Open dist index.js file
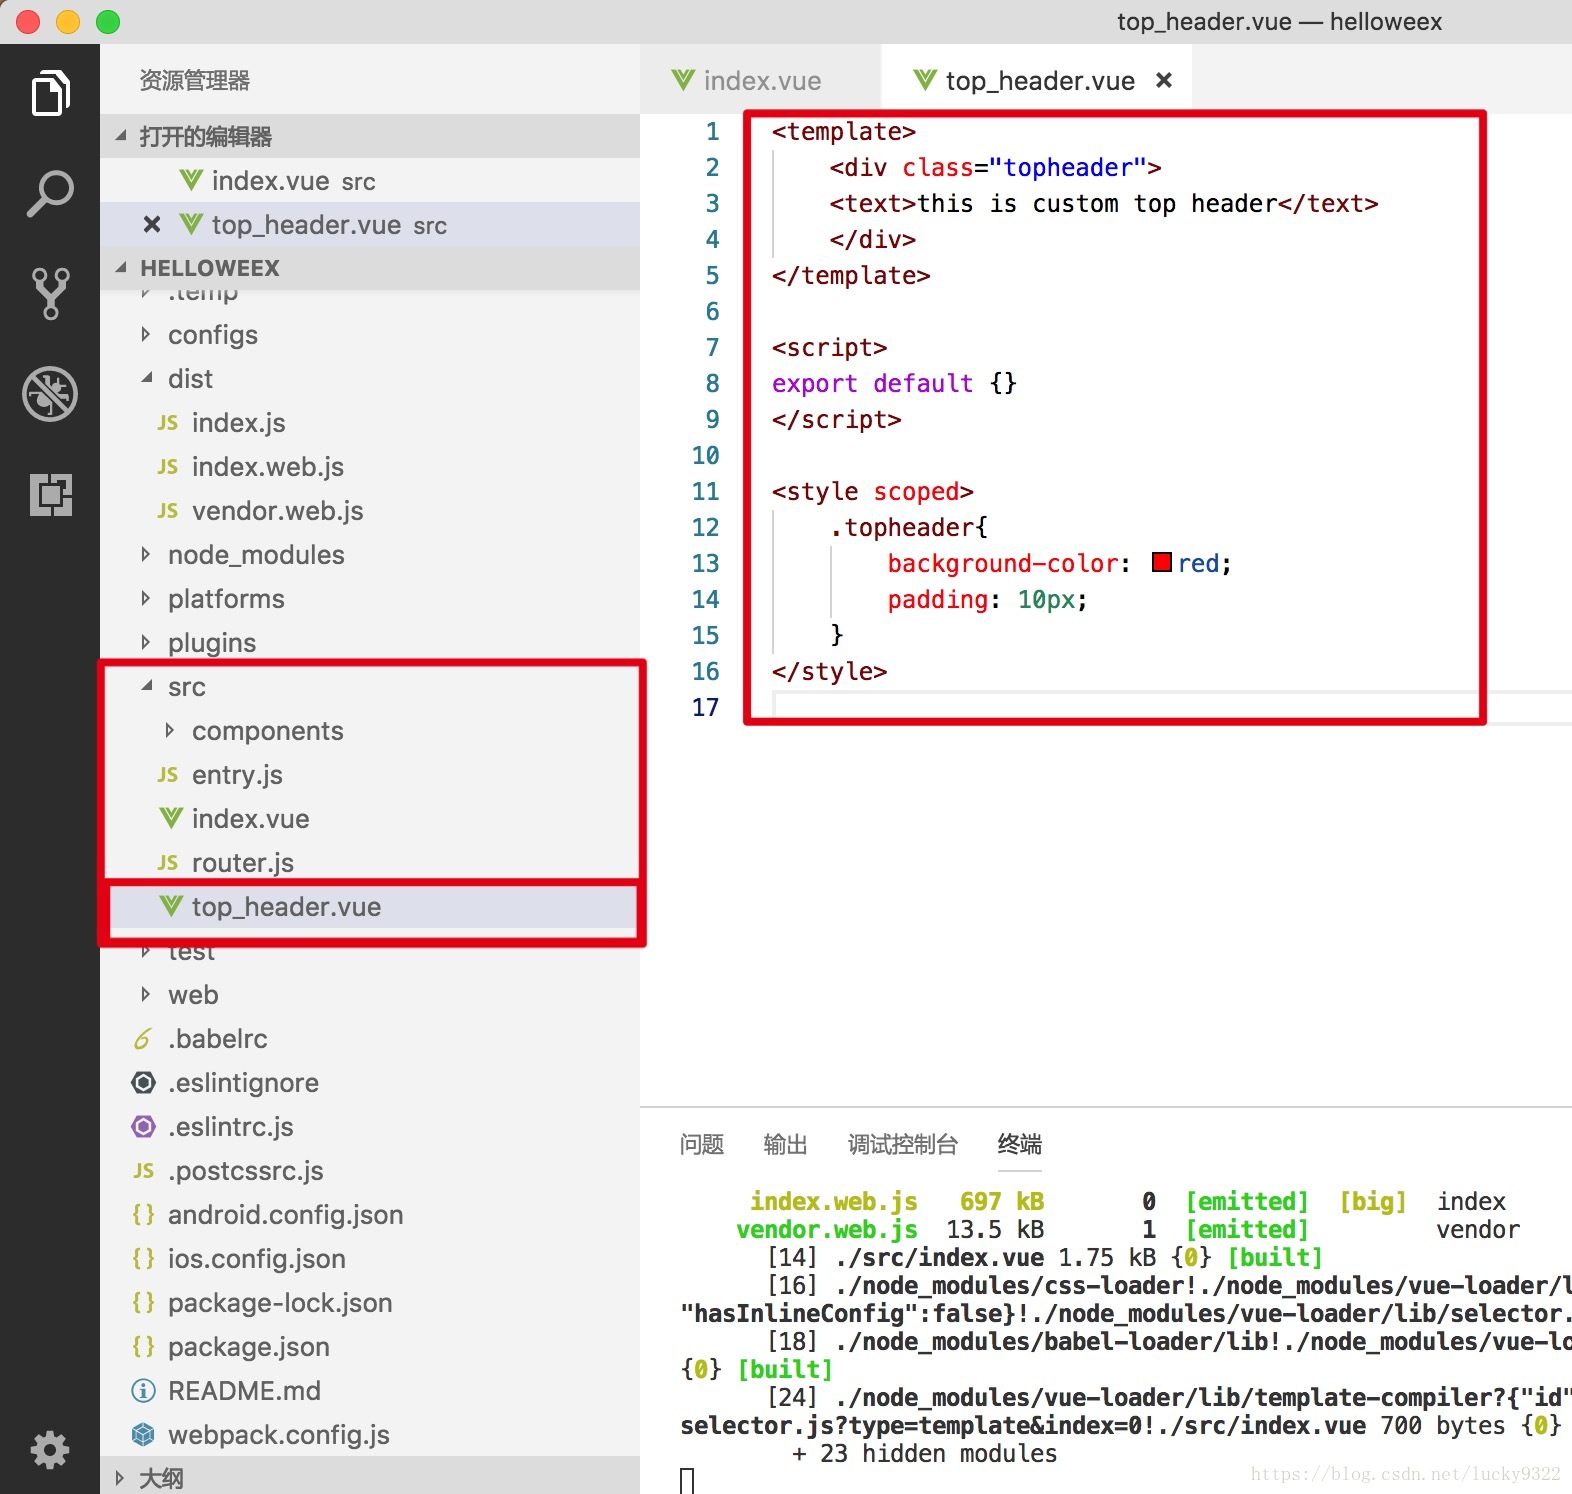This screenshot has width=1572, height=1494. pyautogui.click(x=370, y=423)
